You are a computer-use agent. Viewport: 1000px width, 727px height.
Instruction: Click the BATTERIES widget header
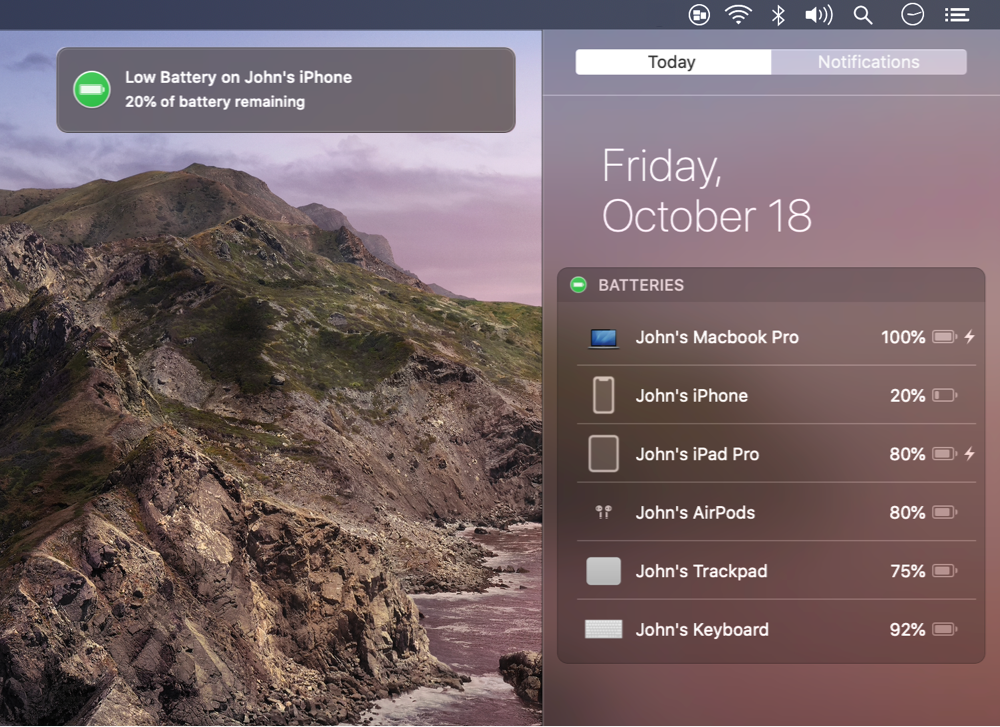tap(641, 285)
